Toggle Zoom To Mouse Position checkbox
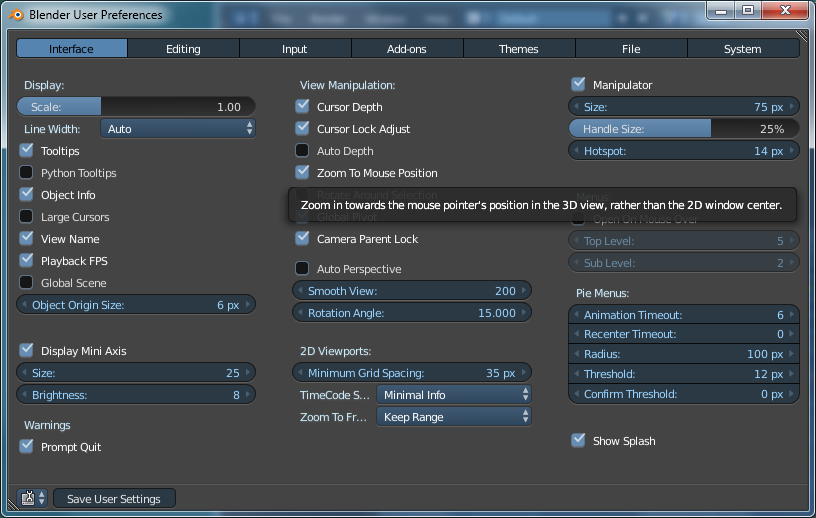This screenshot has width=816, height=518. tap(302, 172)
